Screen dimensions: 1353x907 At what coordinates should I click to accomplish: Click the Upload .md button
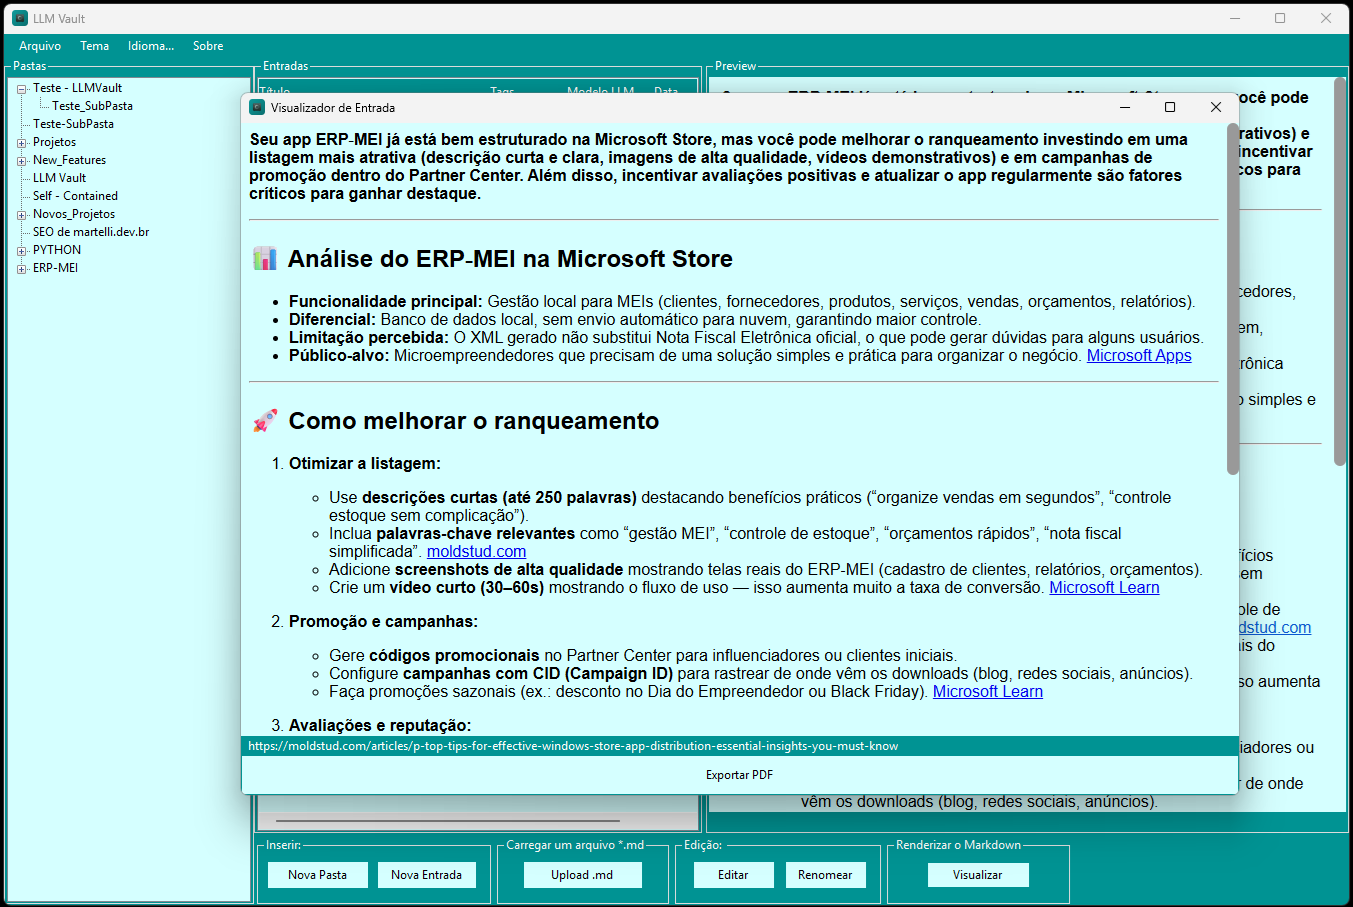[x=582, y=875]
